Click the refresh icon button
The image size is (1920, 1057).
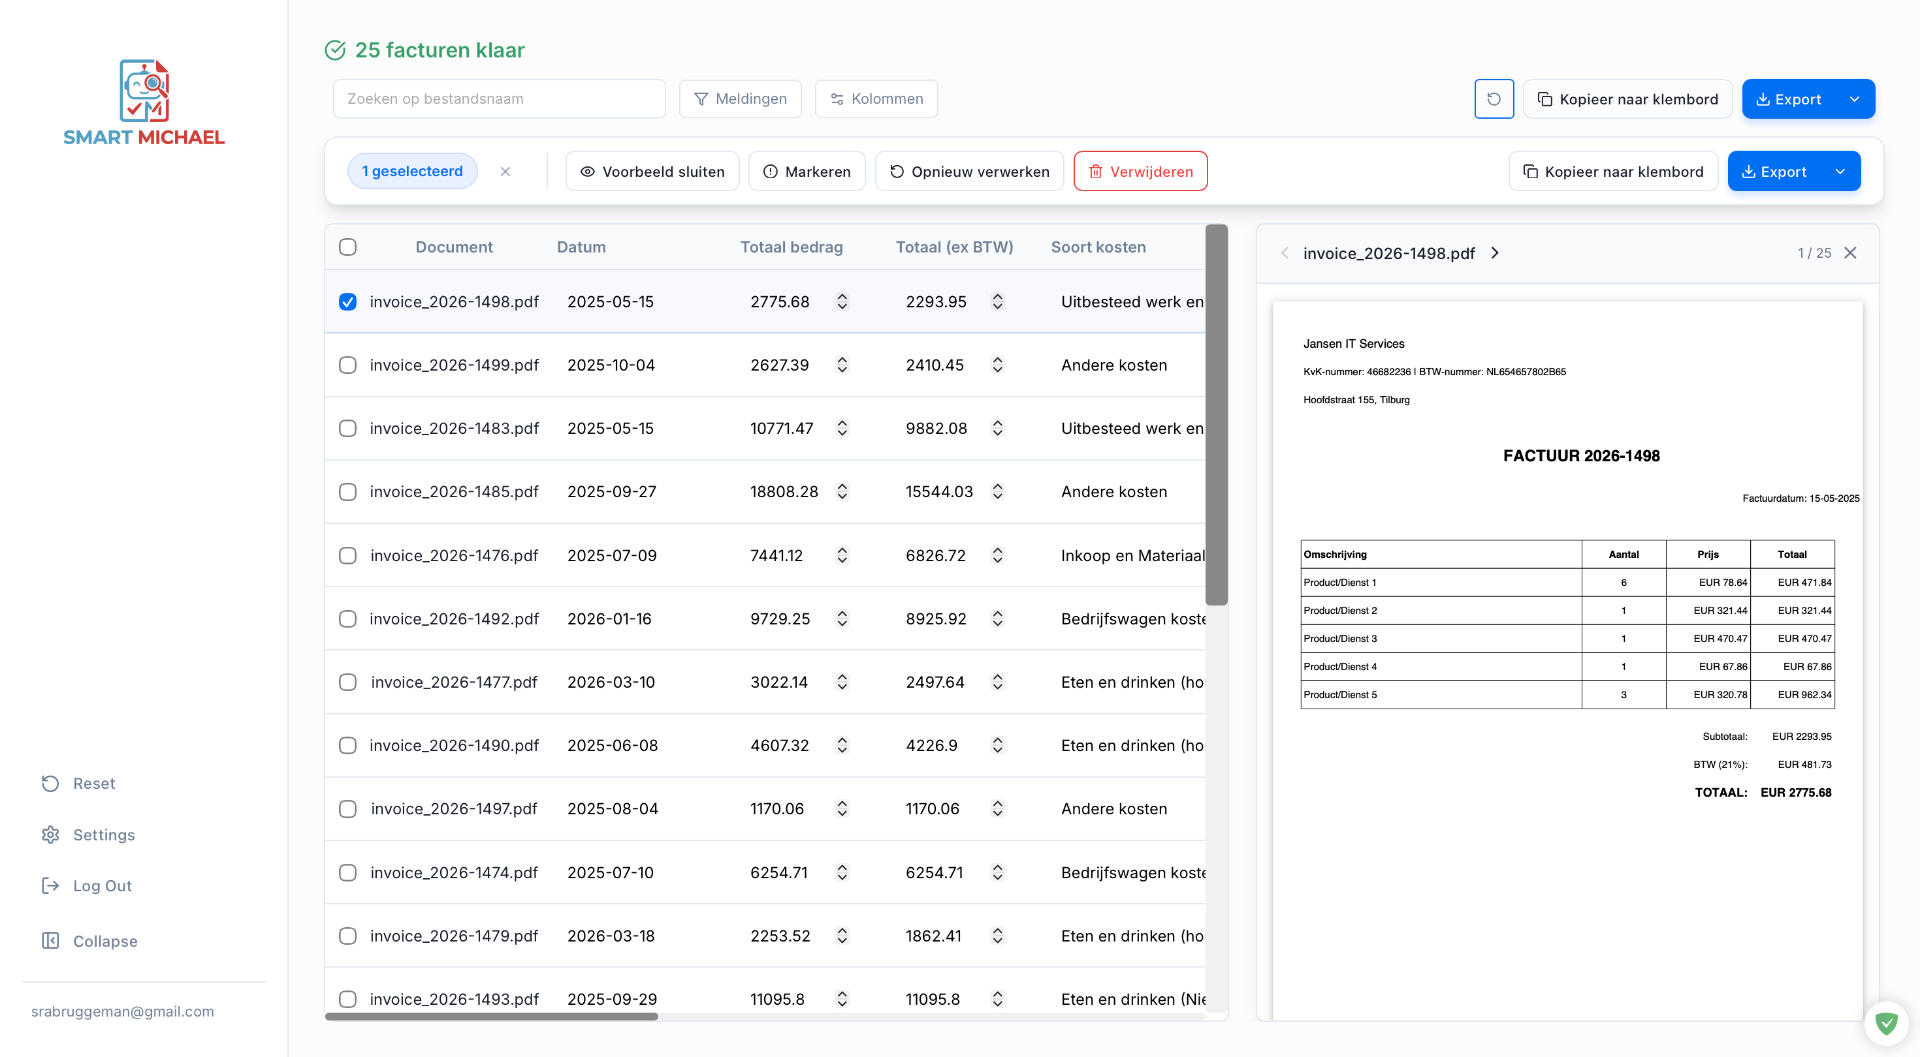[x=1494, y=99]
